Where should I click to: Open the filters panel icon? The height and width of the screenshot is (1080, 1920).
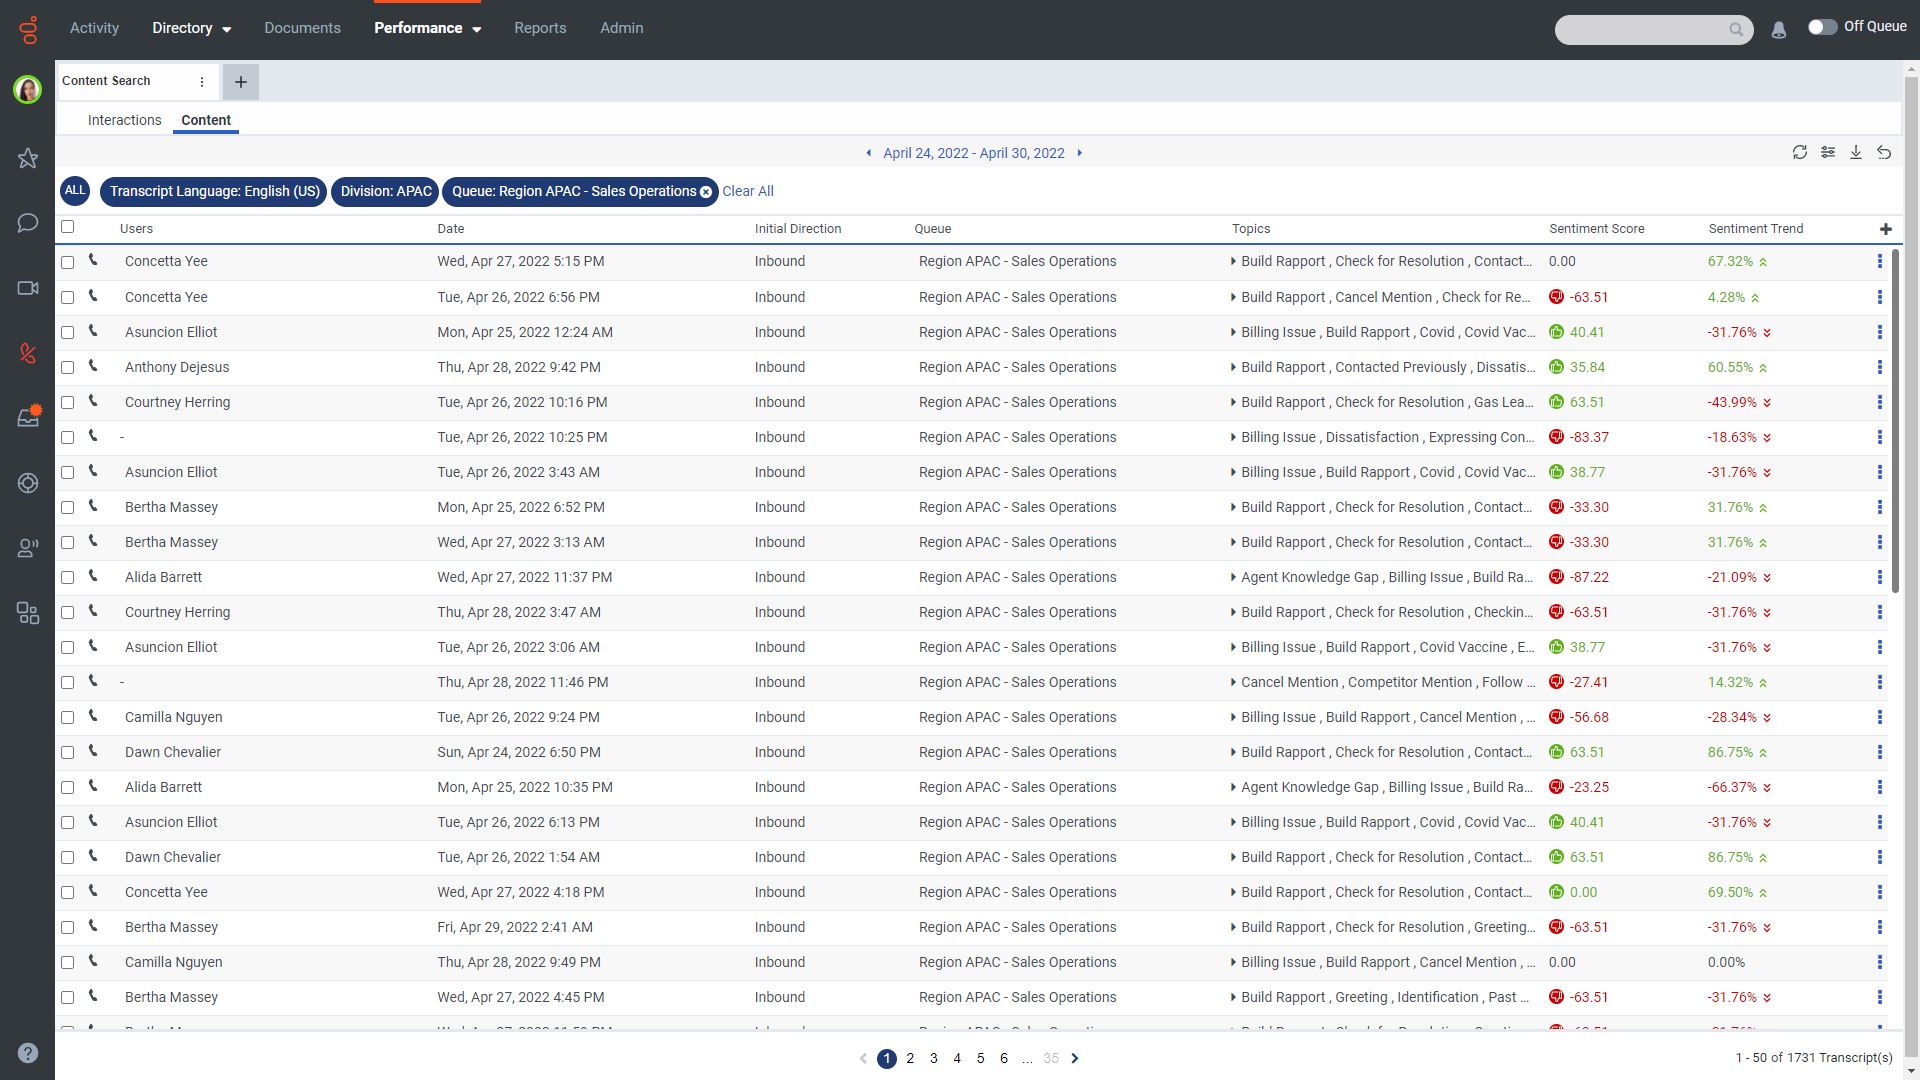point(1827,152)
